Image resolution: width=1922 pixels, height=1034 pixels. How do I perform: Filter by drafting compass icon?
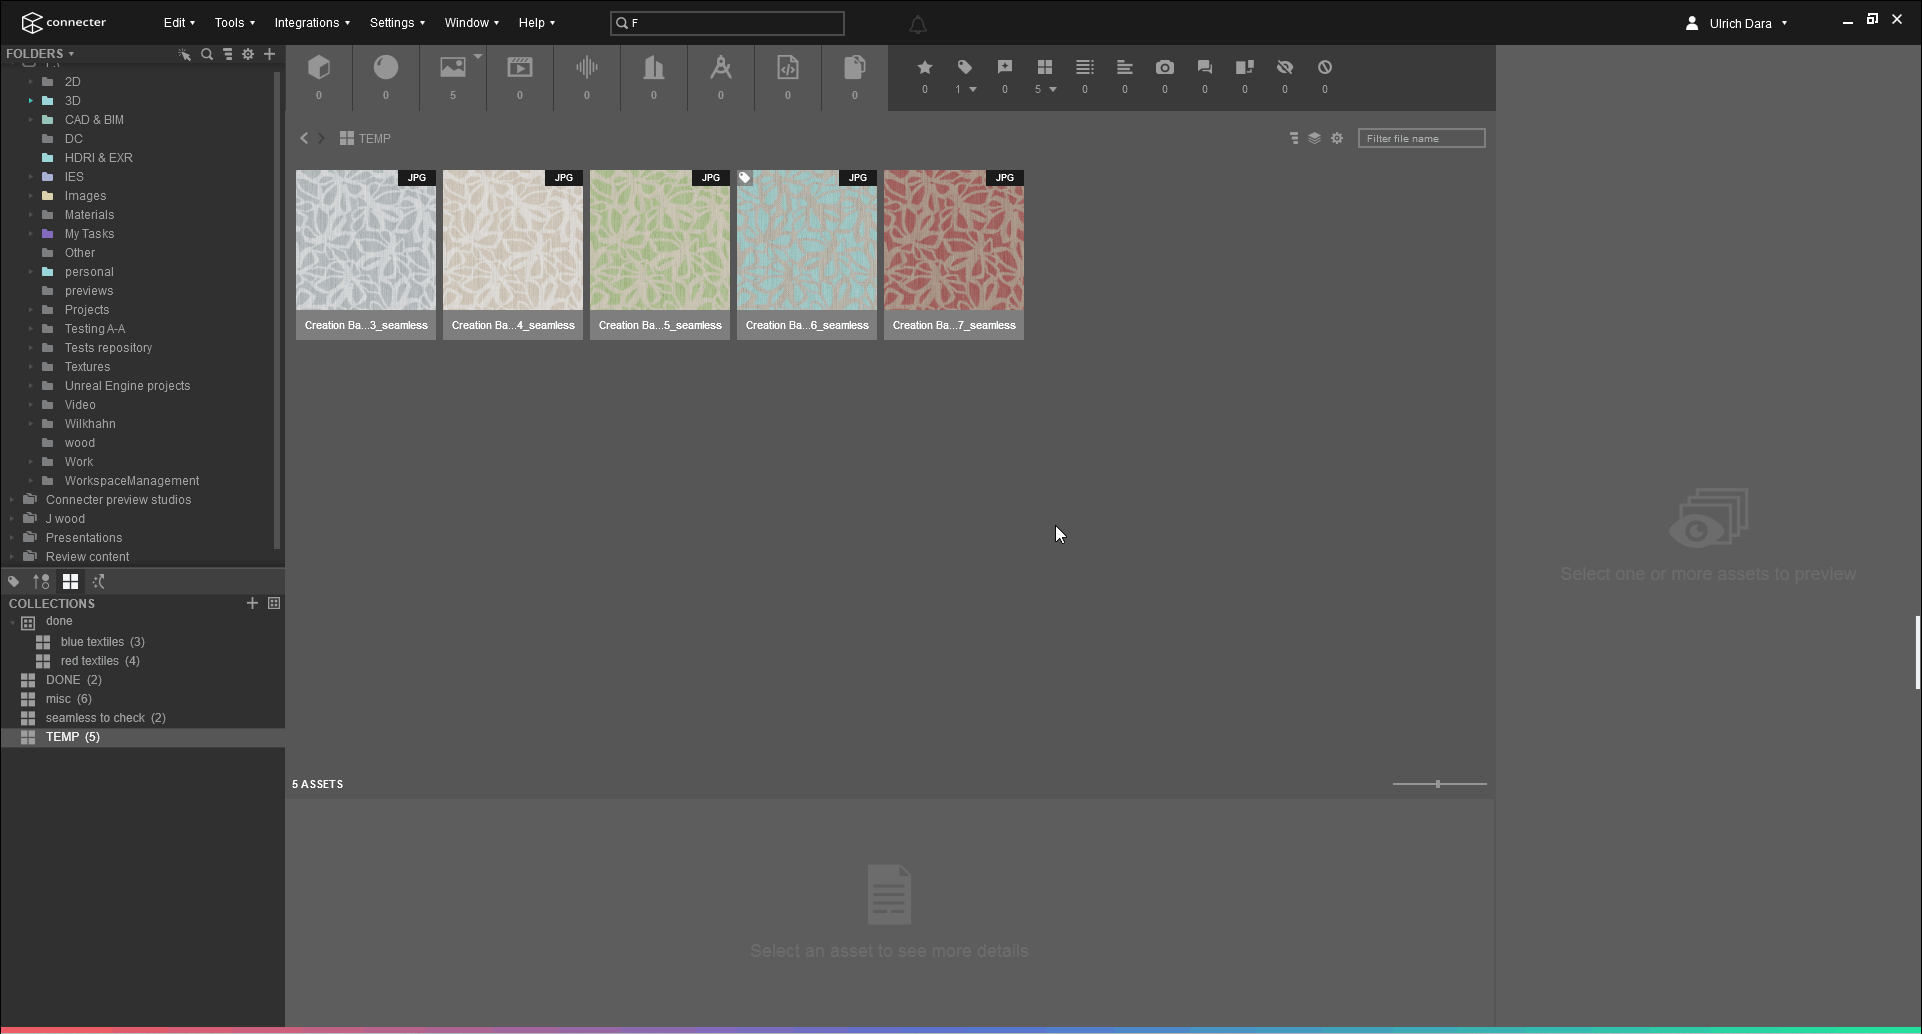point(721,67)
